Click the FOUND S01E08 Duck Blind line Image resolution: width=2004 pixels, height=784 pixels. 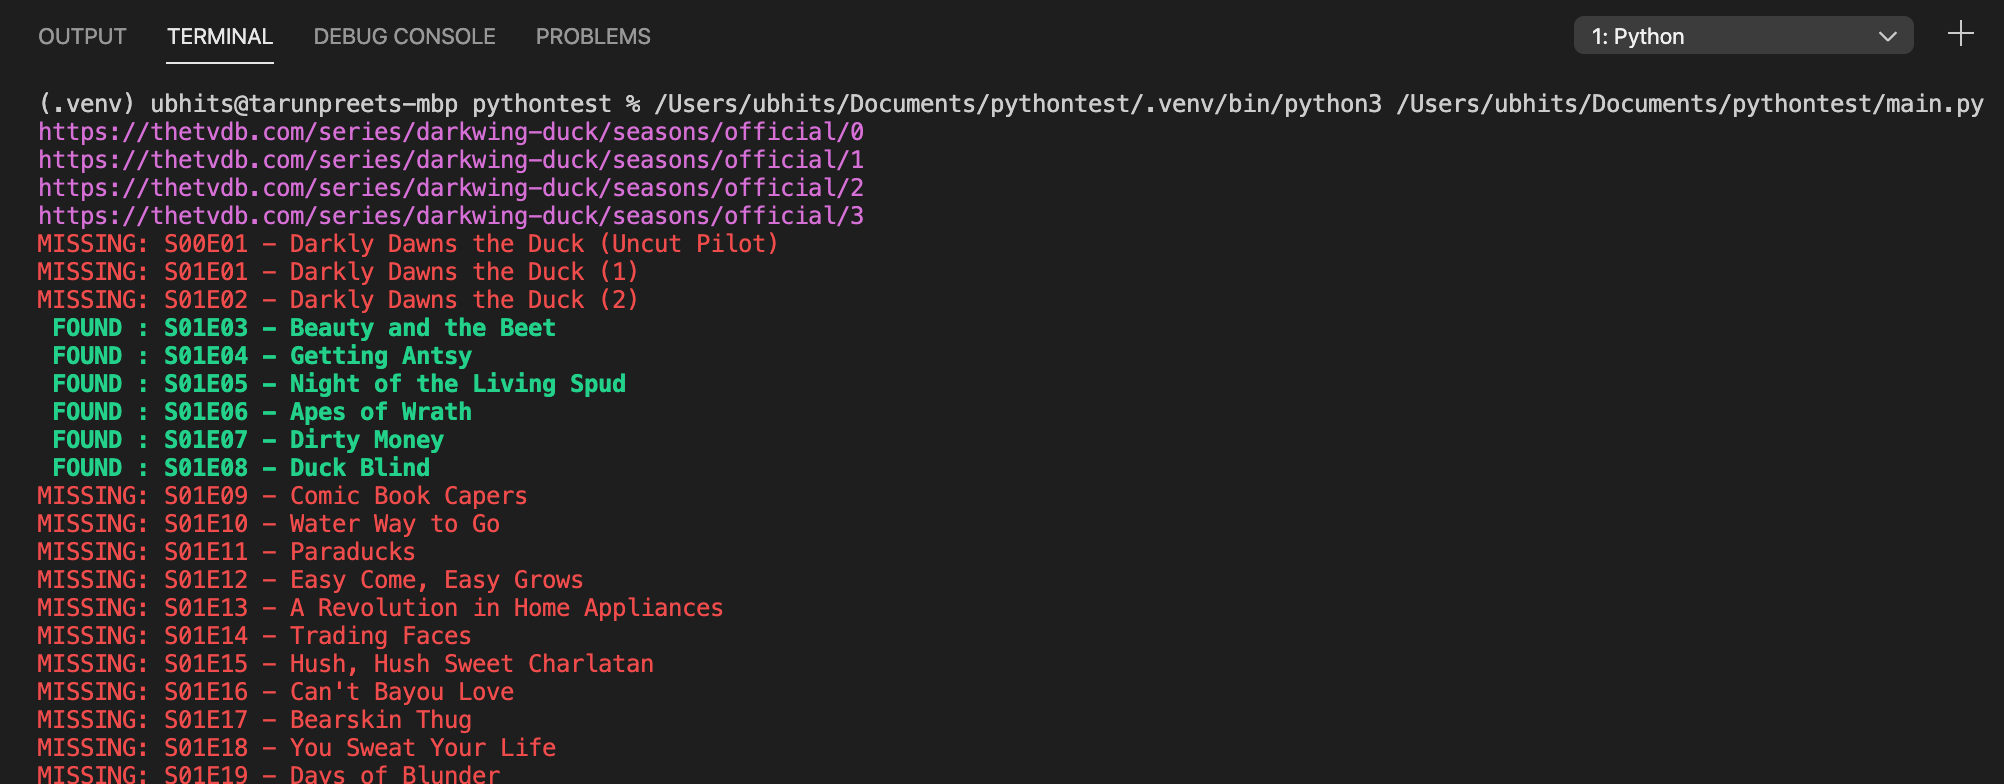click(x=241, y=468)
